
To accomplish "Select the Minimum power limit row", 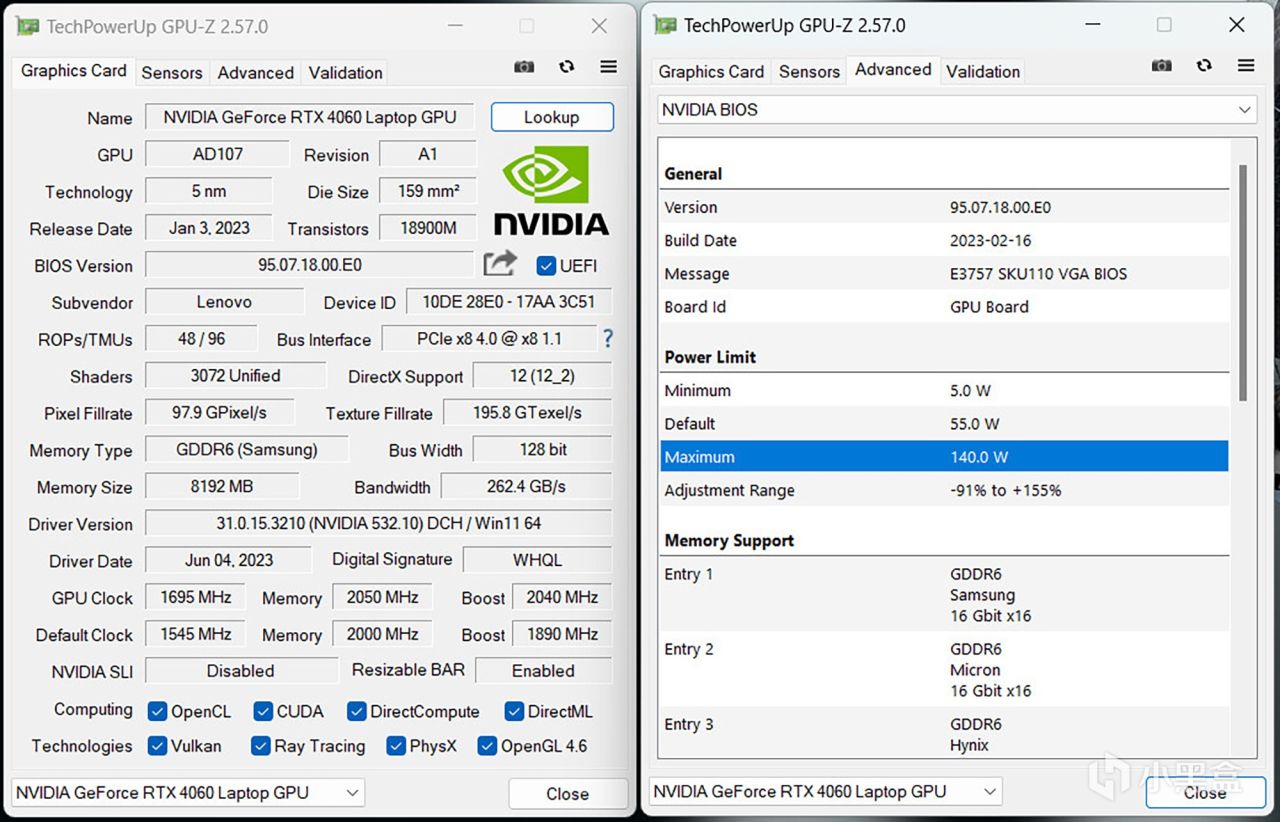I will click(x=944, y=391).
